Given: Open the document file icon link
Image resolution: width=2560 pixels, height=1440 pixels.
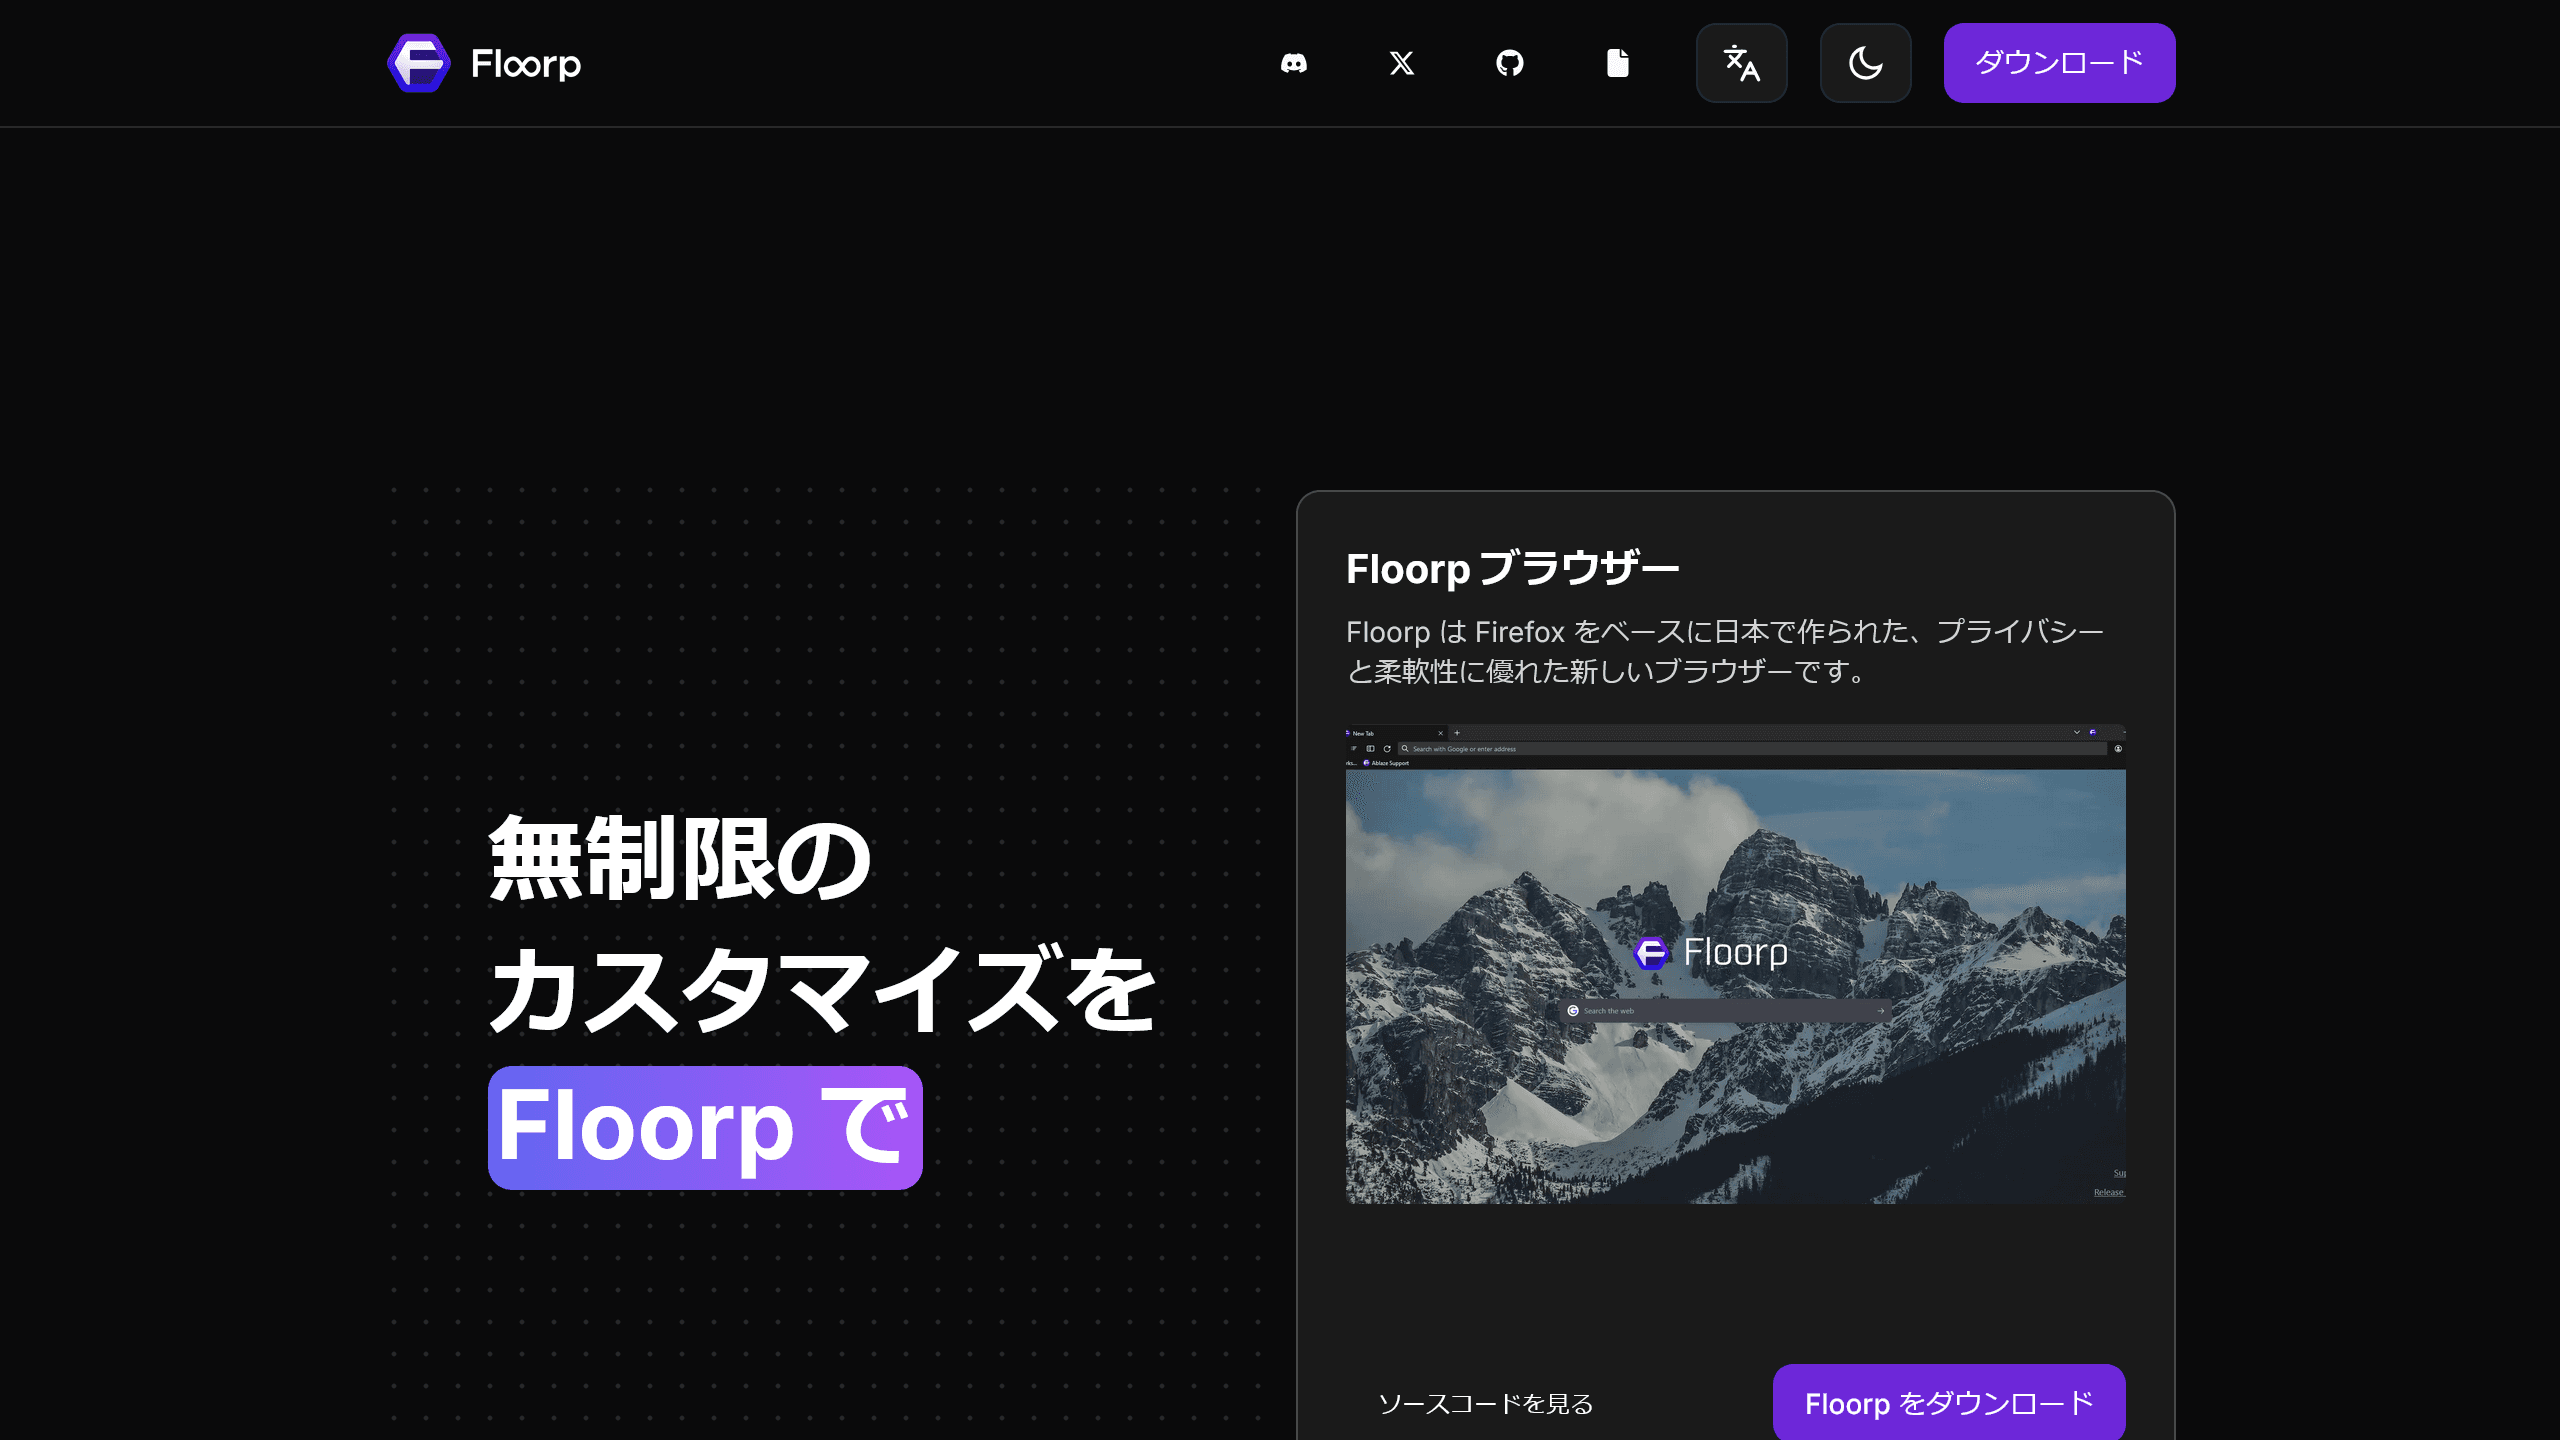Looking at the screenshot, I should (x=1617, y=63).
